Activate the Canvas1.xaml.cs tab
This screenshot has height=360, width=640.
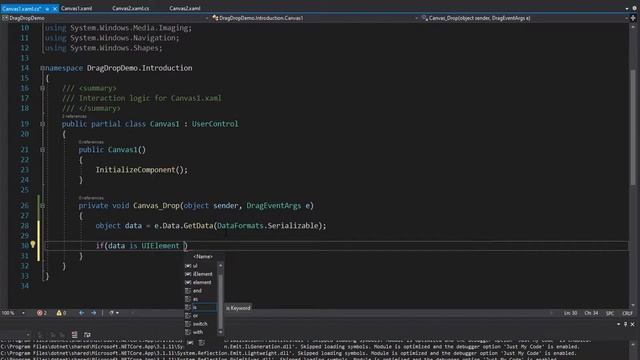click(22, 9)
